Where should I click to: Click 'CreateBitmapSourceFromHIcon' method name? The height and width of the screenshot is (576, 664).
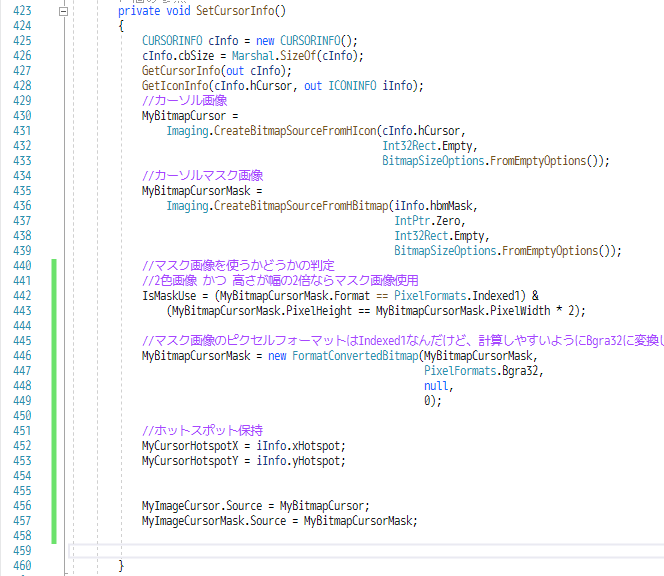pos(295,131)
